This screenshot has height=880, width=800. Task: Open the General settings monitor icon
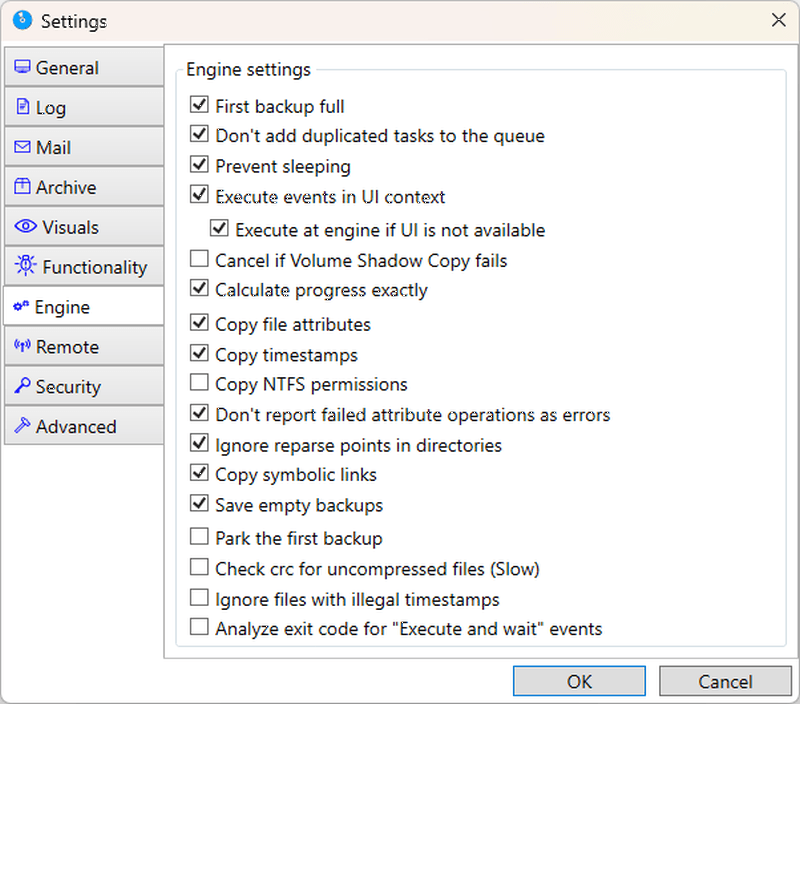tap(22, 67)
